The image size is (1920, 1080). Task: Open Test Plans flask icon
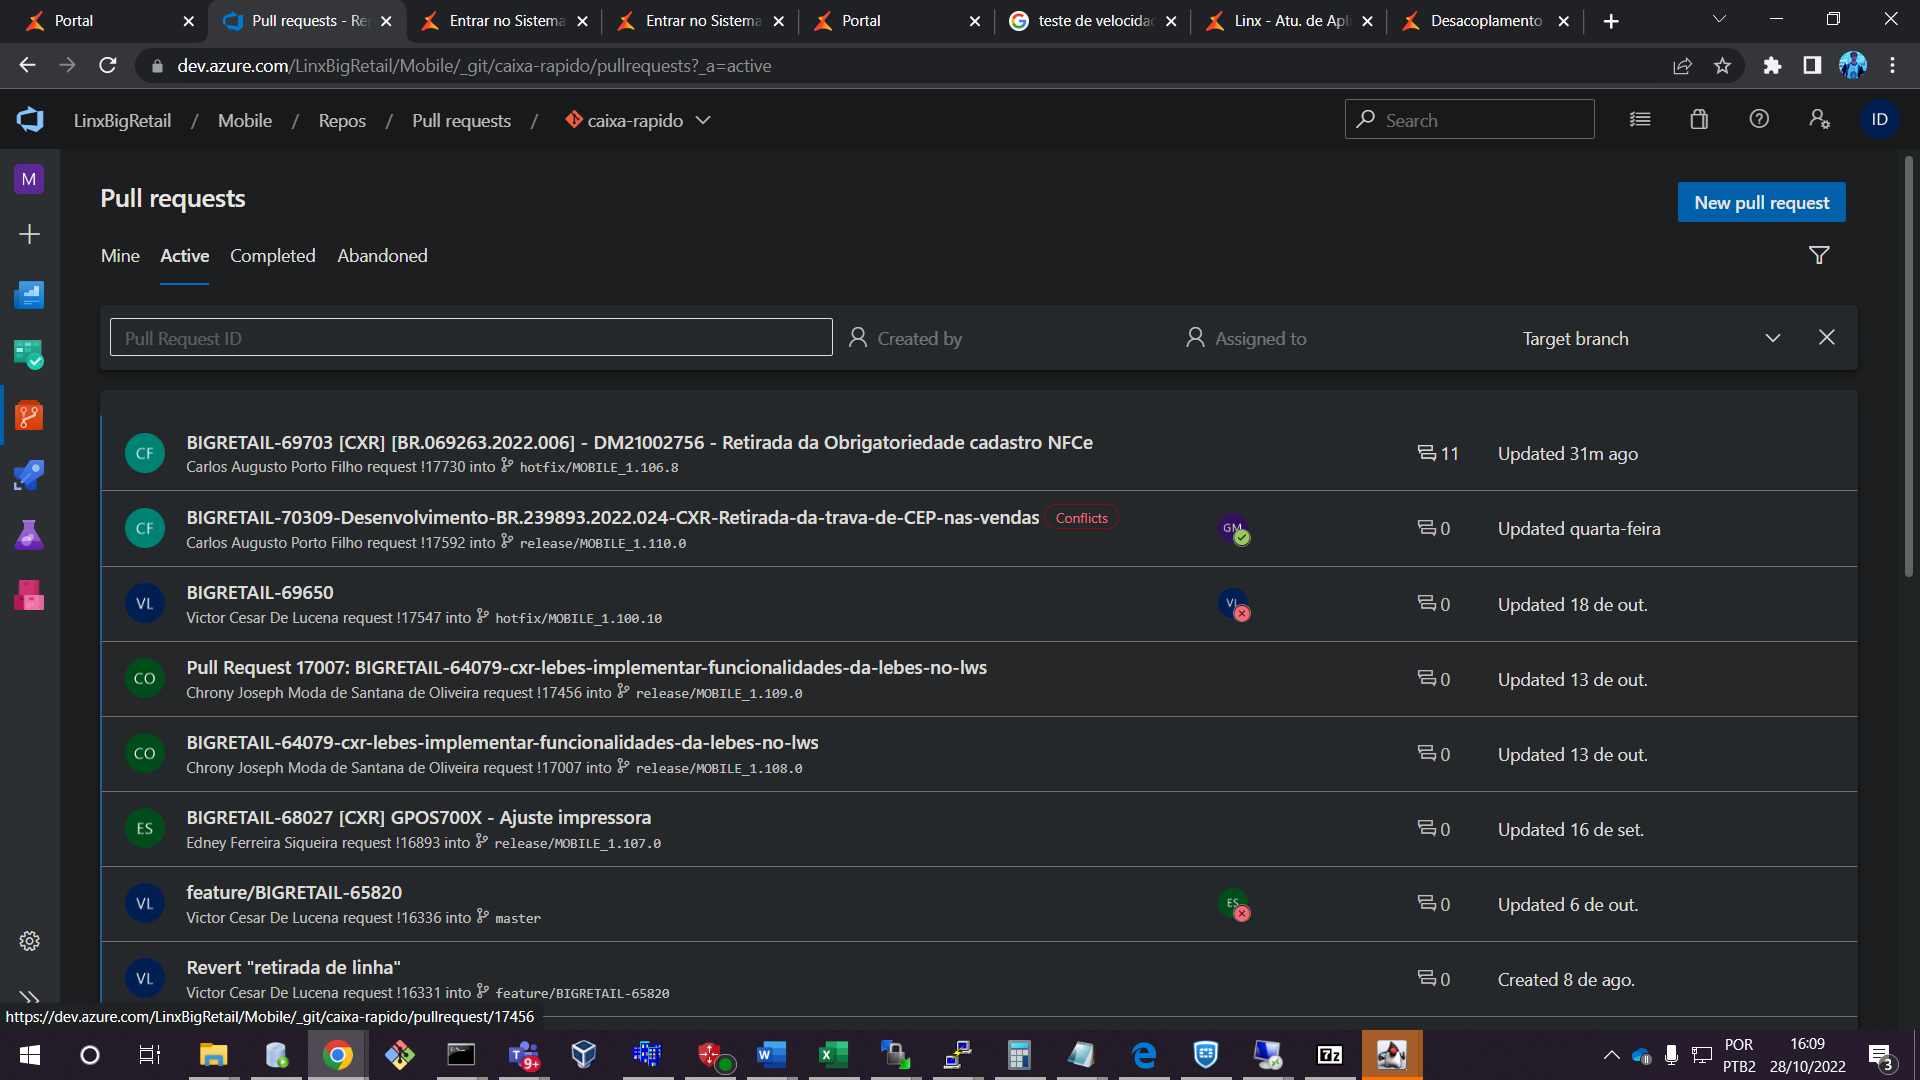click(x=29, y=535)
